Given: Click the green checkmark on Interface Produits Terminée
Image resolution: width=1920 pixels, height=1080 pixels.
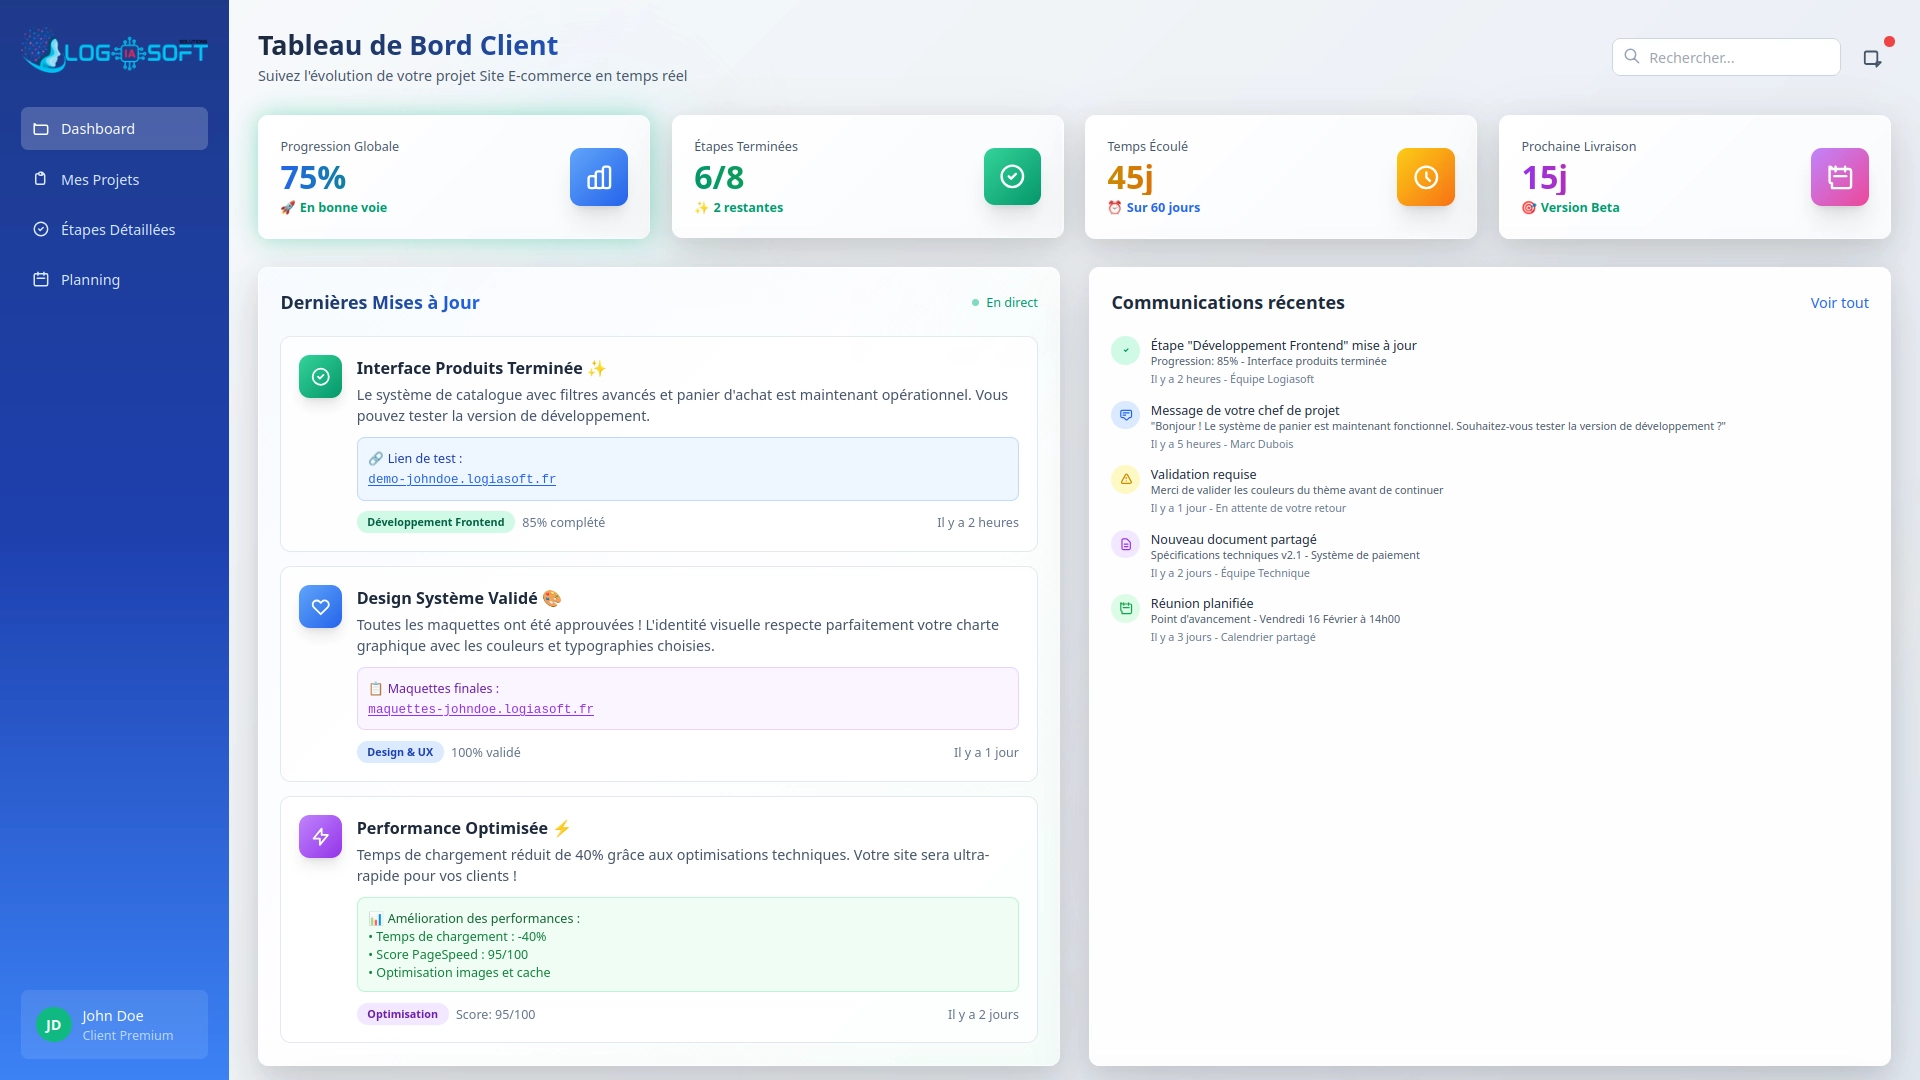Looking at the screenshot, I should [x=320, y=376].
